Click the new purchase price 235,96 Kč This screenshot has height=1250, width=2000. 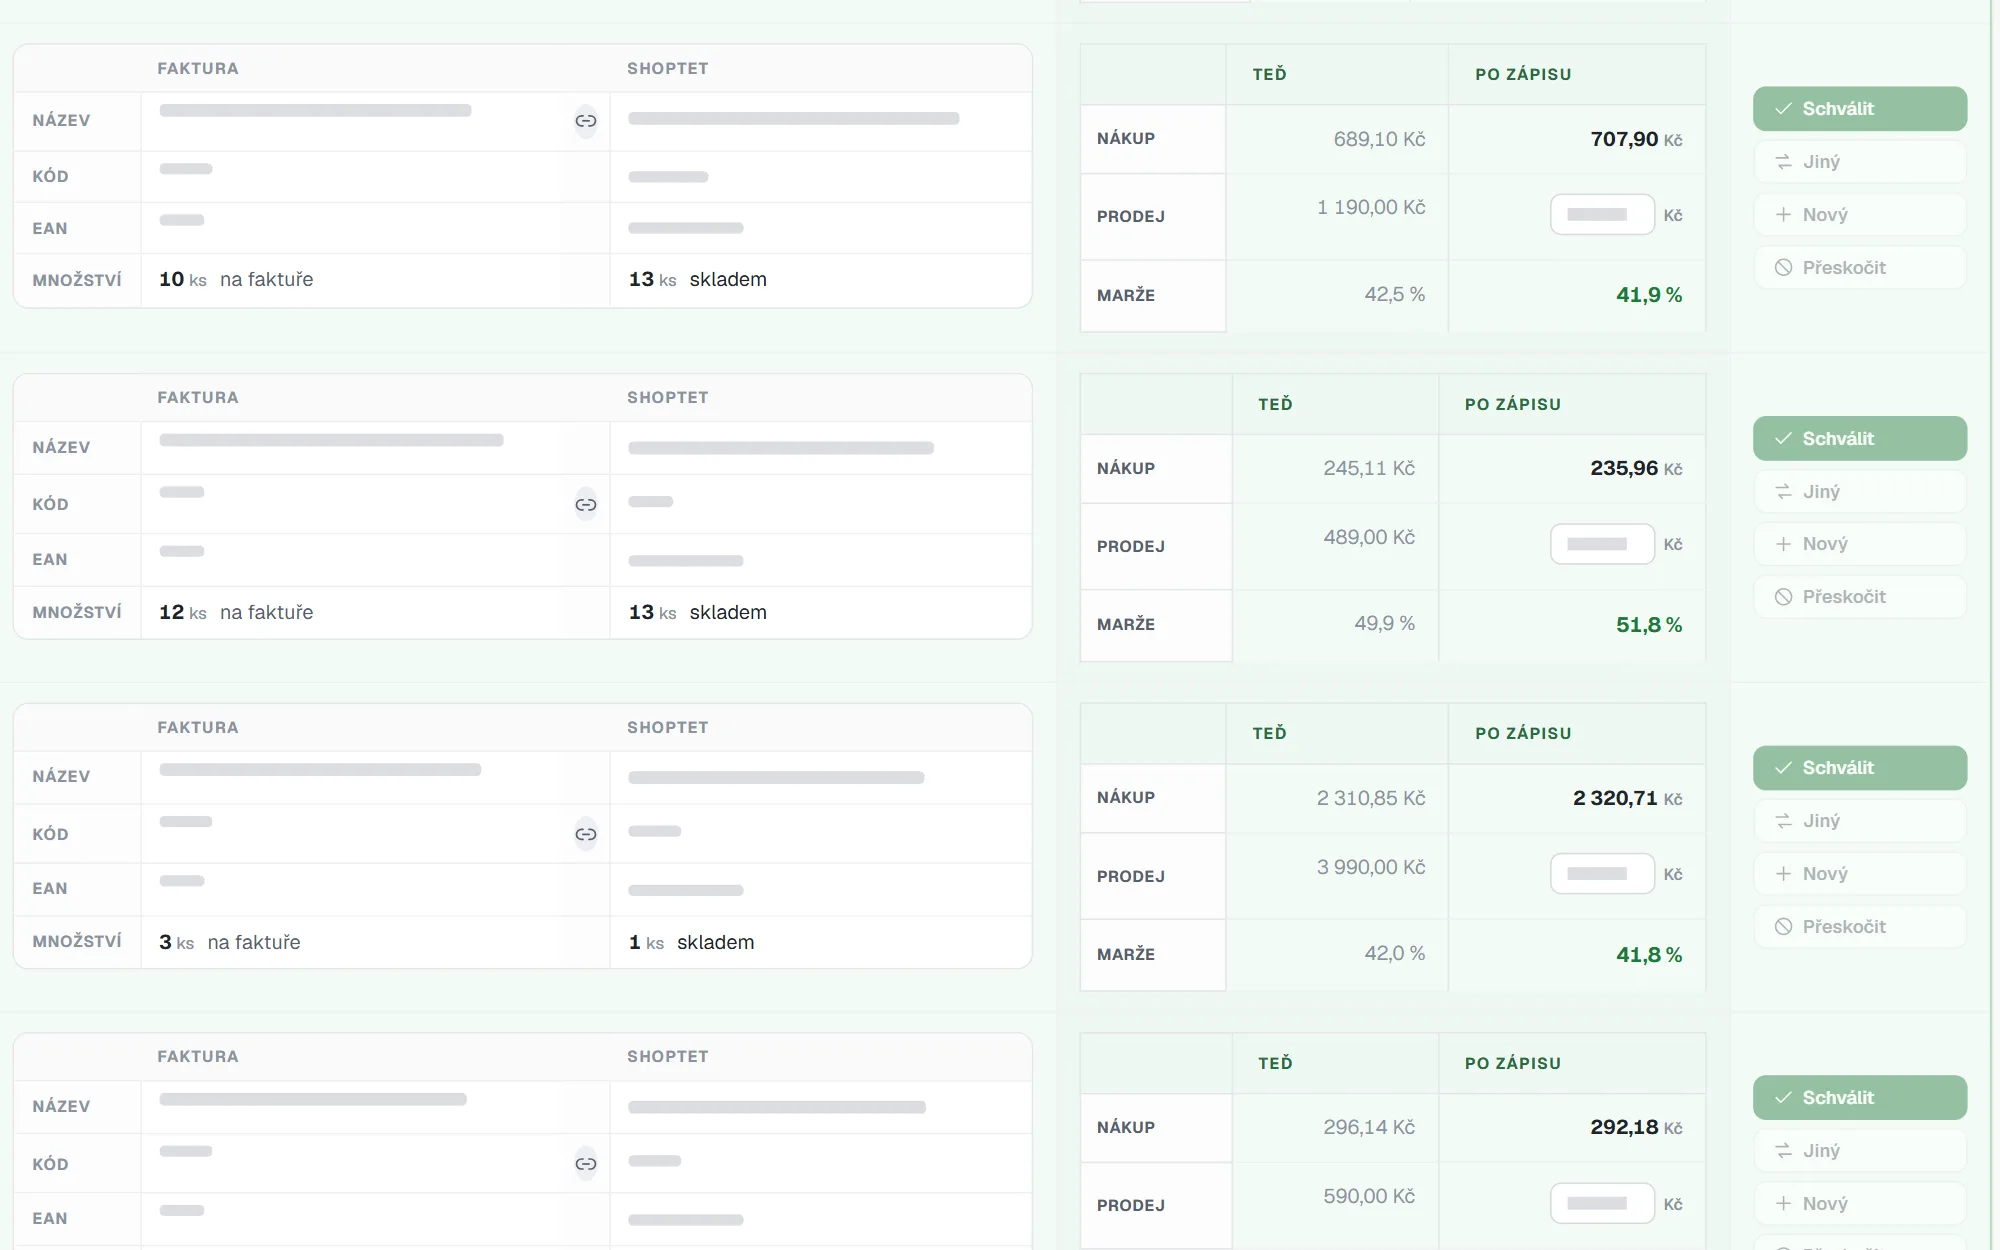tap(1636, 468)
